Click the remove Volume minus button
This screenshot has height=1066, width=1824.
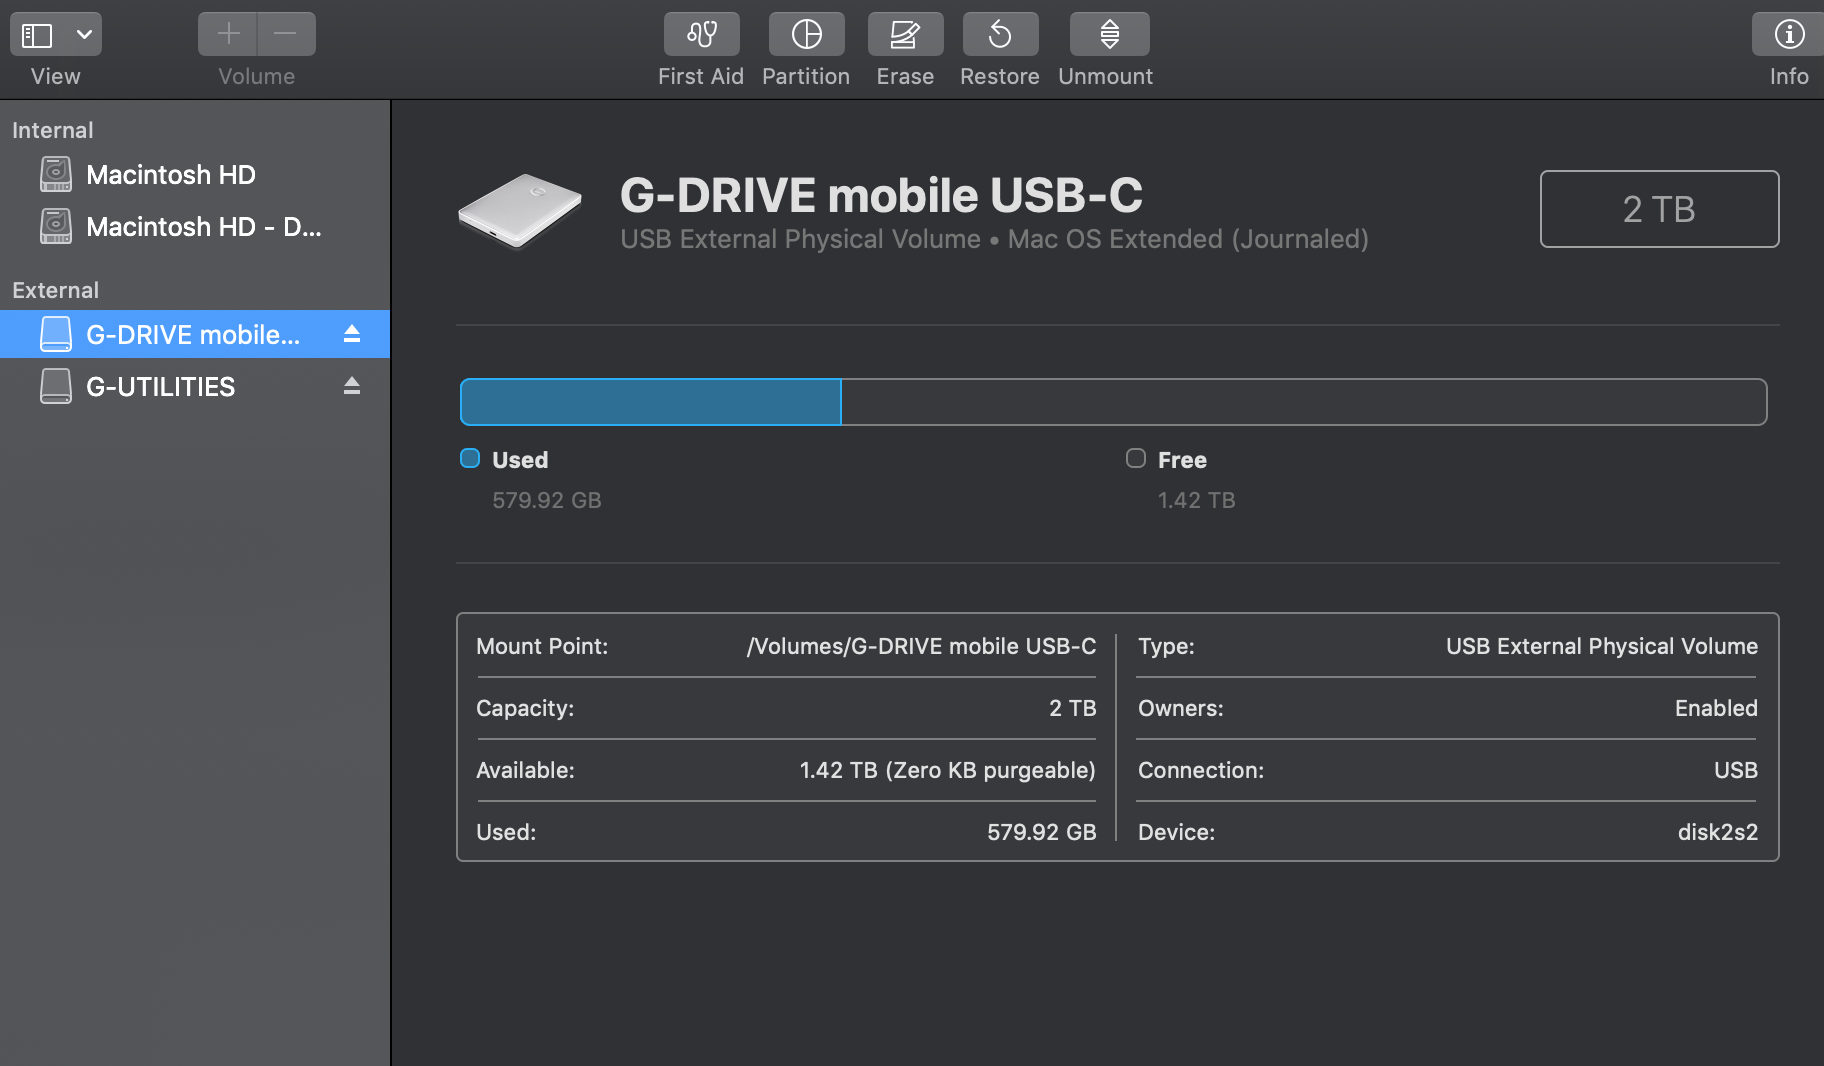pos(286,34)
